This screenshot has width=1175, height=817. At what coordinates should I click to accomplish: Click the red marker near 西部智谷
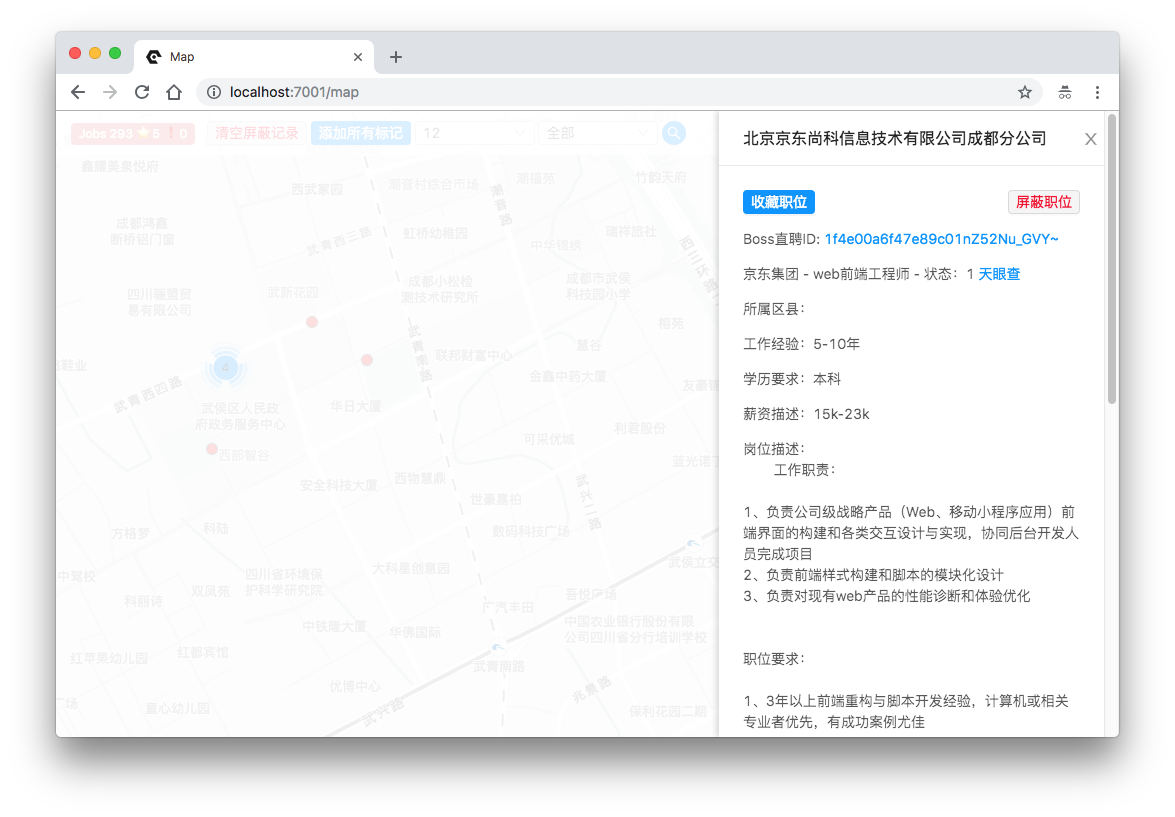(x=212, y=449)
